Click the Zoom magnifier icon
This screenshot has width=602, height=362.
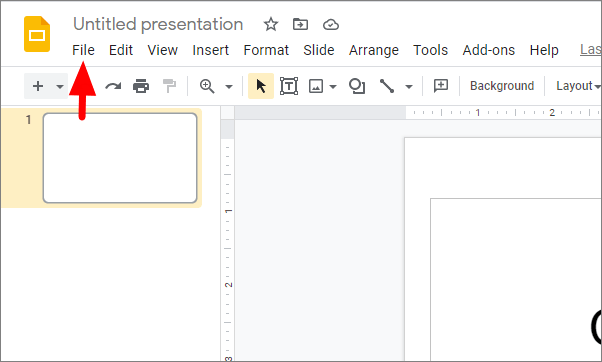(x=207, y=86)
